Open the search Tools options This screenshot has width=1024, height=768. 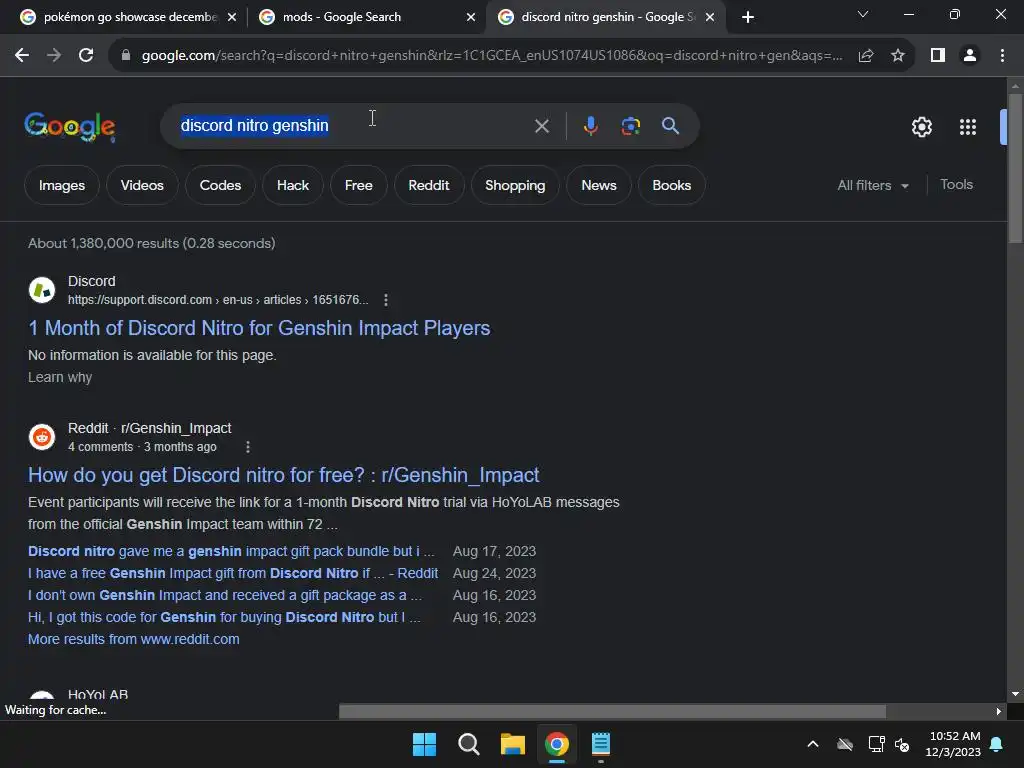pos(956,185)
